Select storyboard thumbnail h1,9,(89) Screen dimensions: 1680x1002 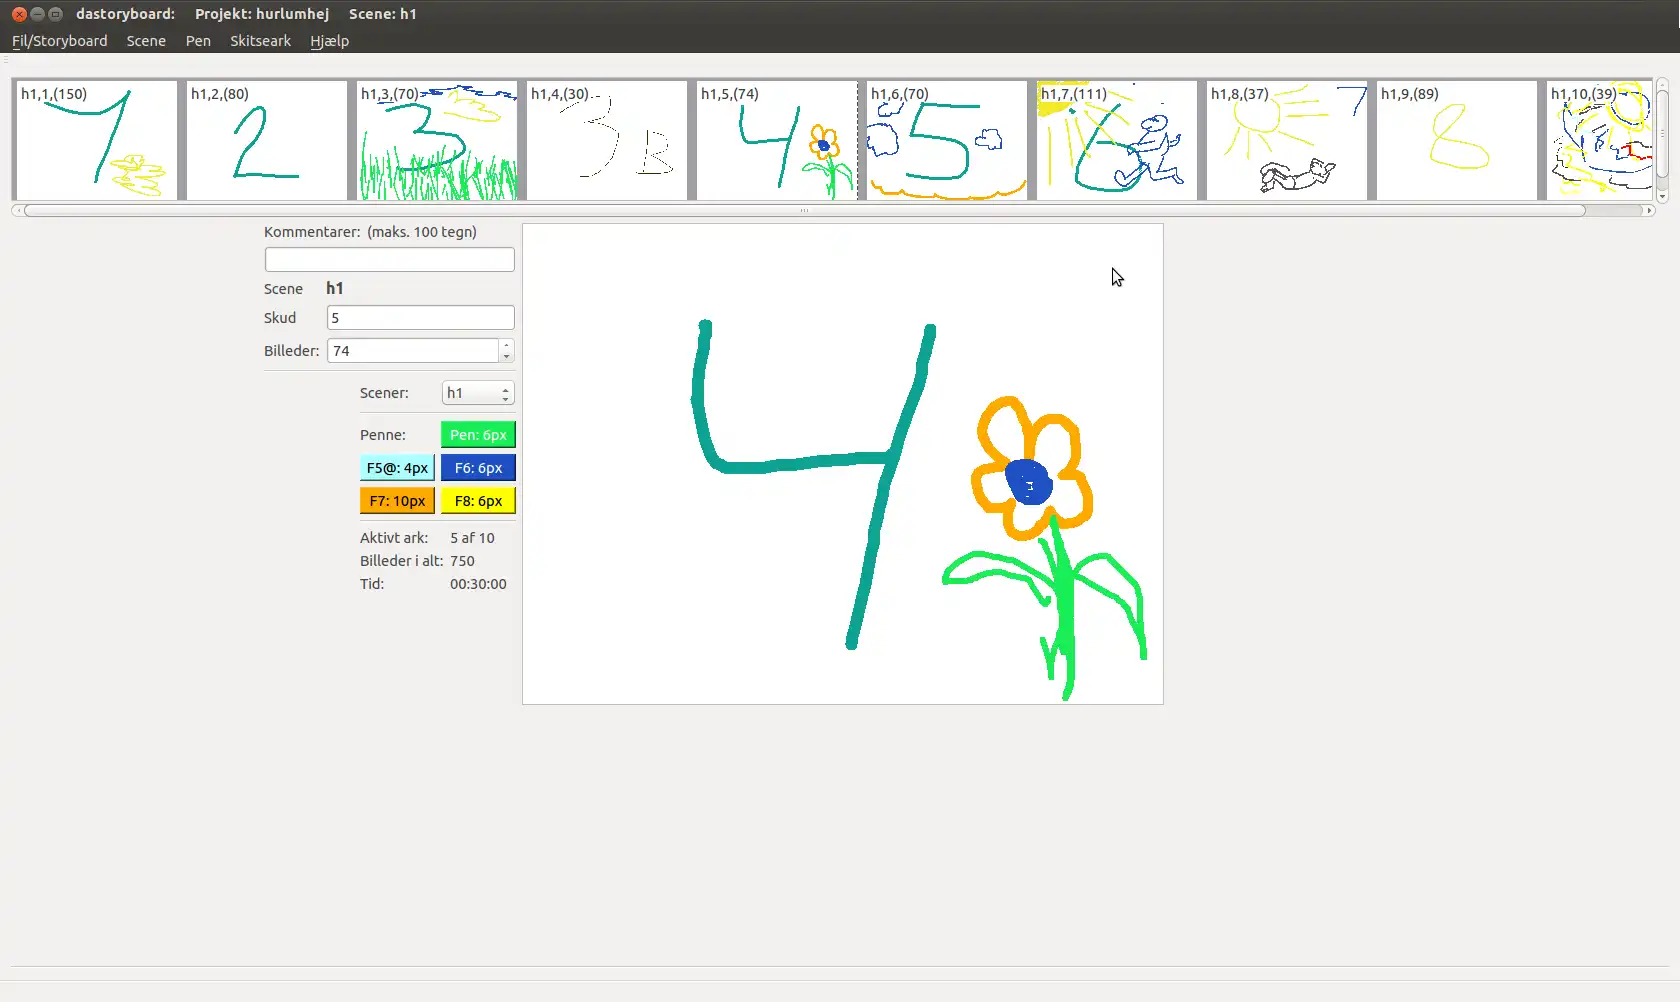1457,141
